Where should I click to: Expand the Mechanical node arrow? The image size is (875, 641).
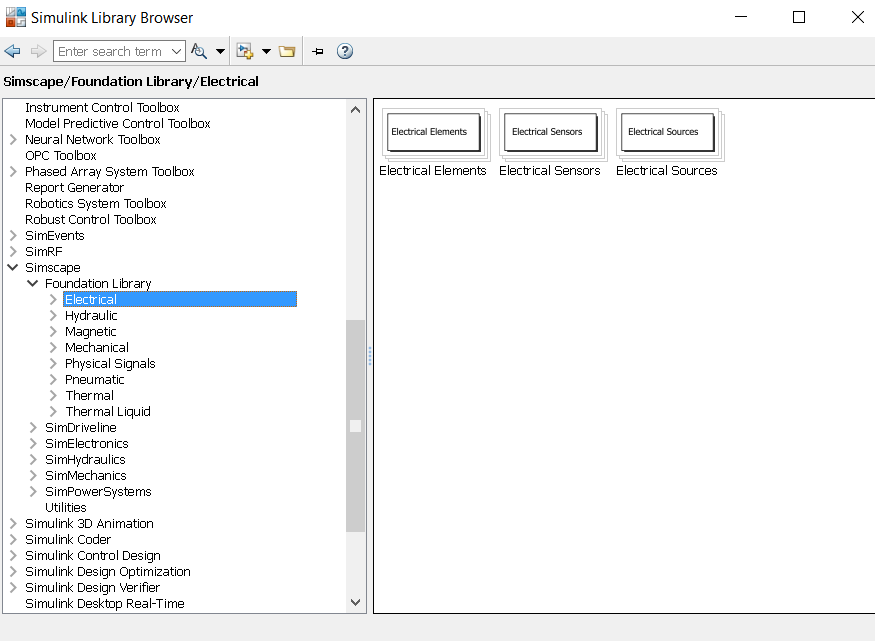(53, 348)
